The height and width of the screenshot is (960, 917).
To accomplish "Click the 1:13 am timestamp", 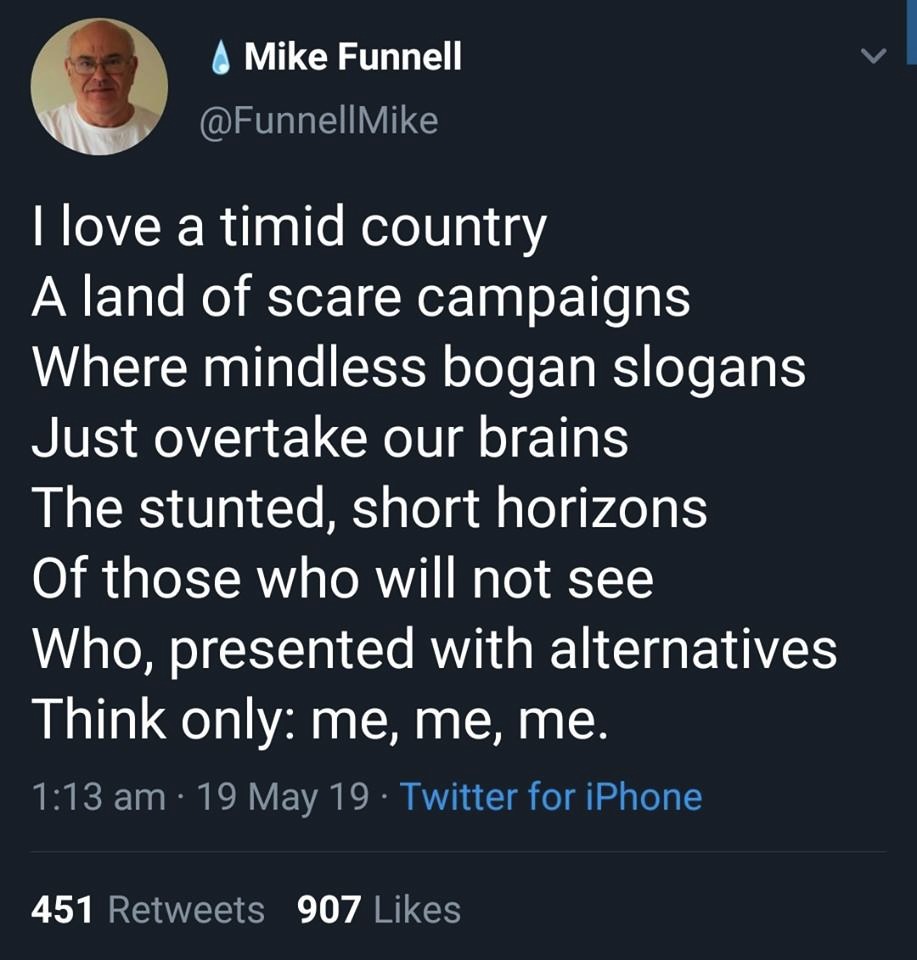I will pos(98,797).
